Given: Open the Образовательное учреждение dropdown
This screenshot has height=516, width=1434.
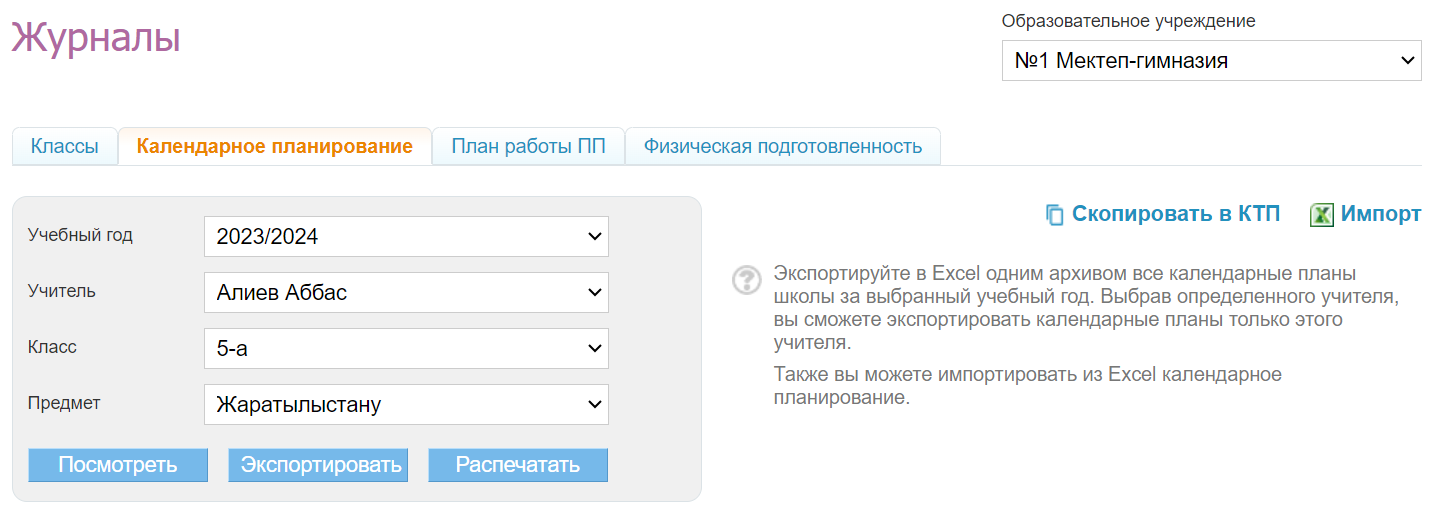Looking at the screenshot, I should [x=1211, y=61].
